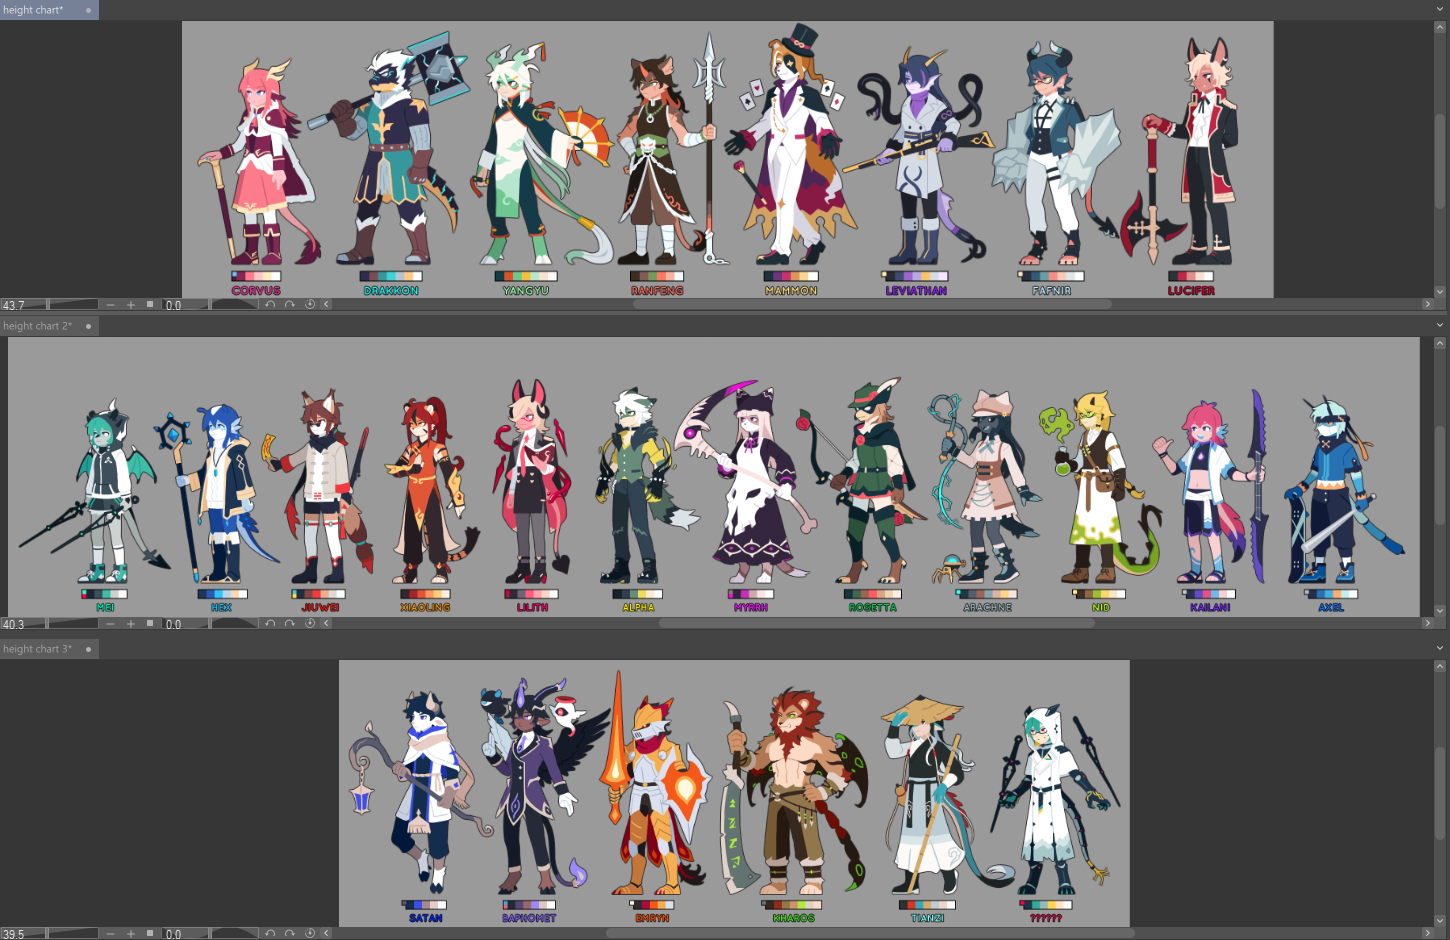This screenshot has width=1450, height=940.
Task: Switch to the 'height chart' tab
Action: pyautogui.click(x=35, y=10)
